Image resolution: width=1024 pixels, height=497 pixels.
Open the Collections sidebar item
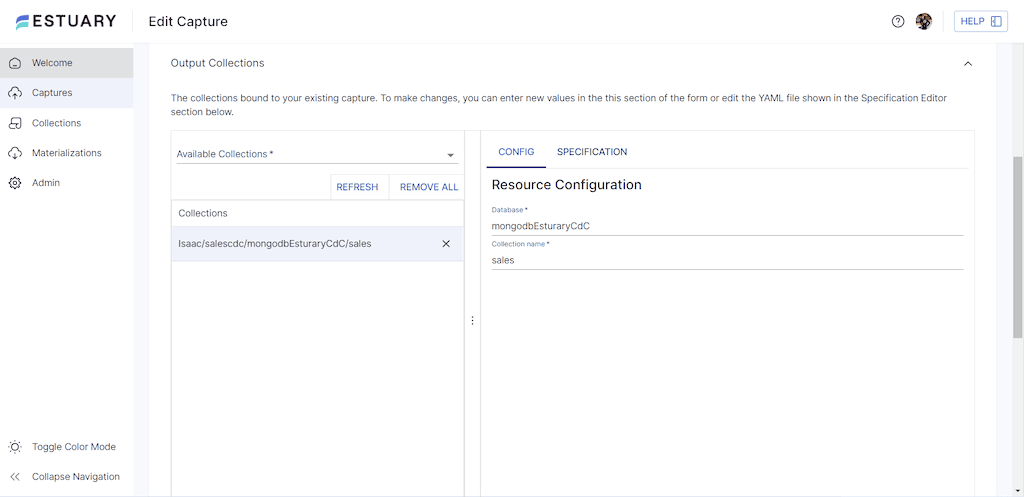[67, 123]
